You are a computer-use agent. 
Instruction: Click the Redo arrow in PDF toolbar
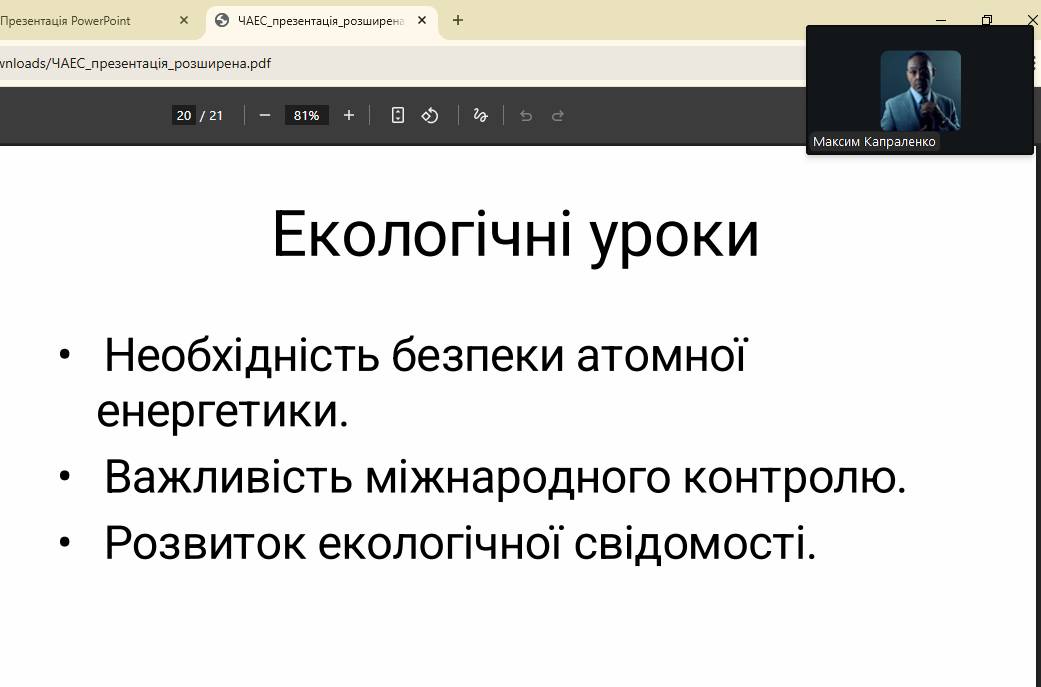[x=558, y=115]
